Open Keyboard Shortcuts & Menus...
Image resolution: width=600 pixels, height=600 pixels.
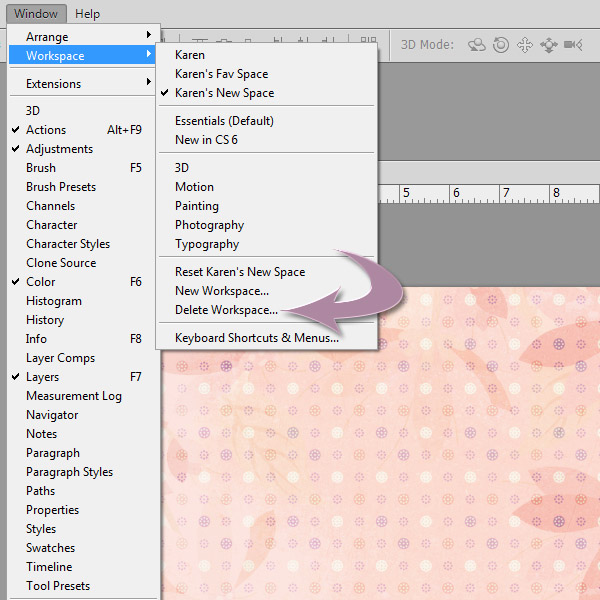(266, 338)
